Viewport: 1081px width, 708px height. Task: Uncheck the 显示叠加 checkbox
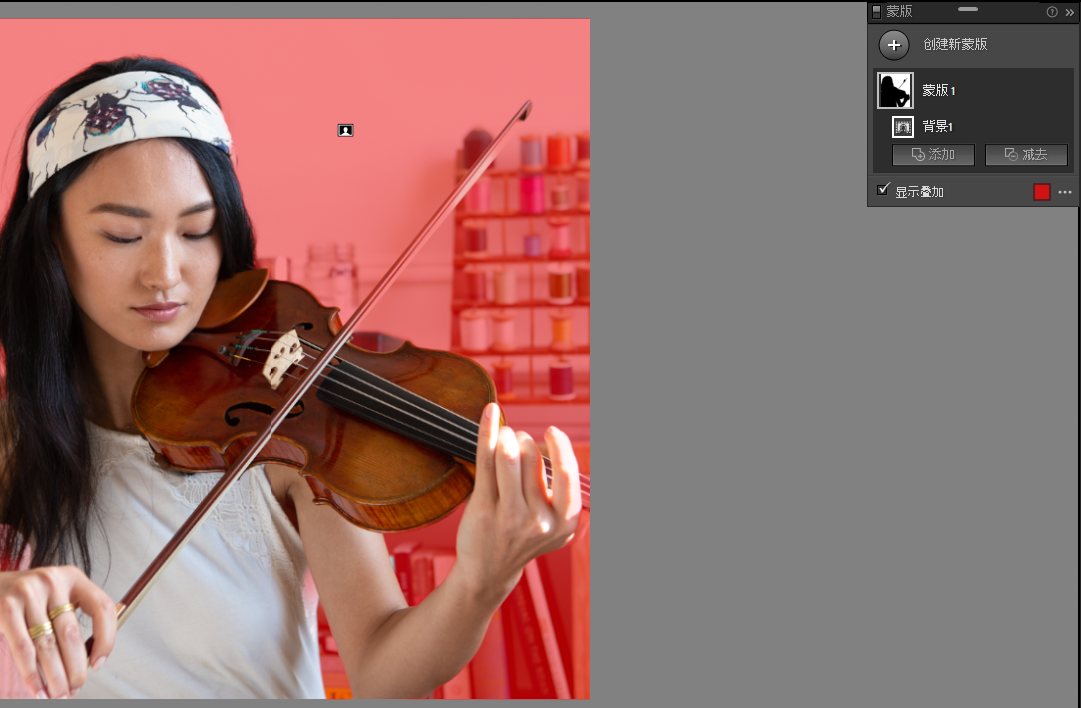tap(883, 190)
